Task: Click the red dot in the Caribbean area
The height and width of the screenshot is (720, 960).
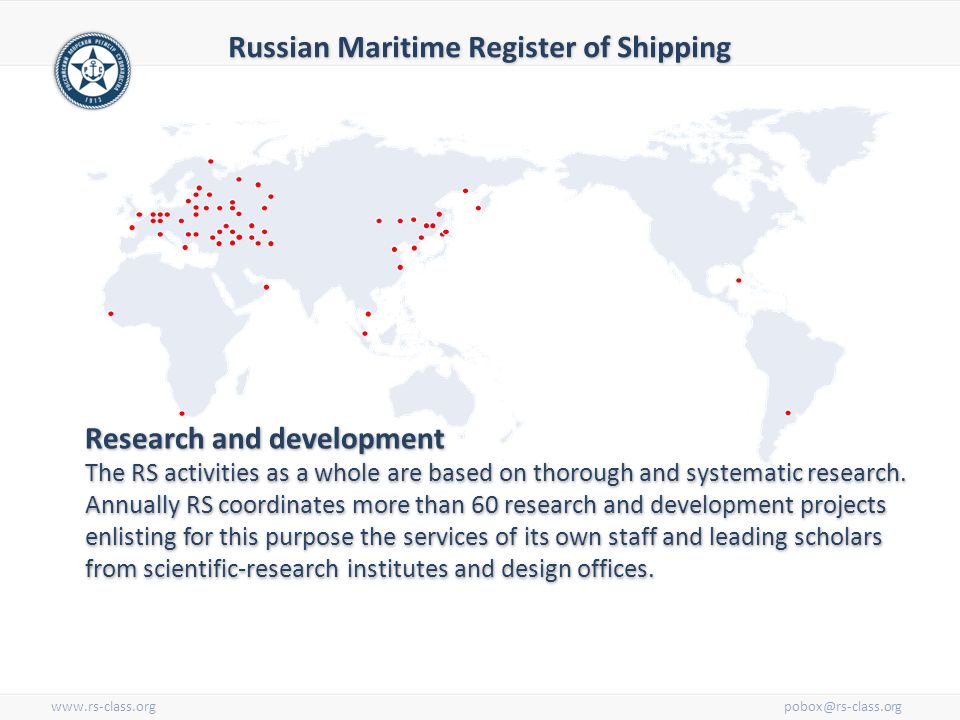Action: click(x=738, y=280)
